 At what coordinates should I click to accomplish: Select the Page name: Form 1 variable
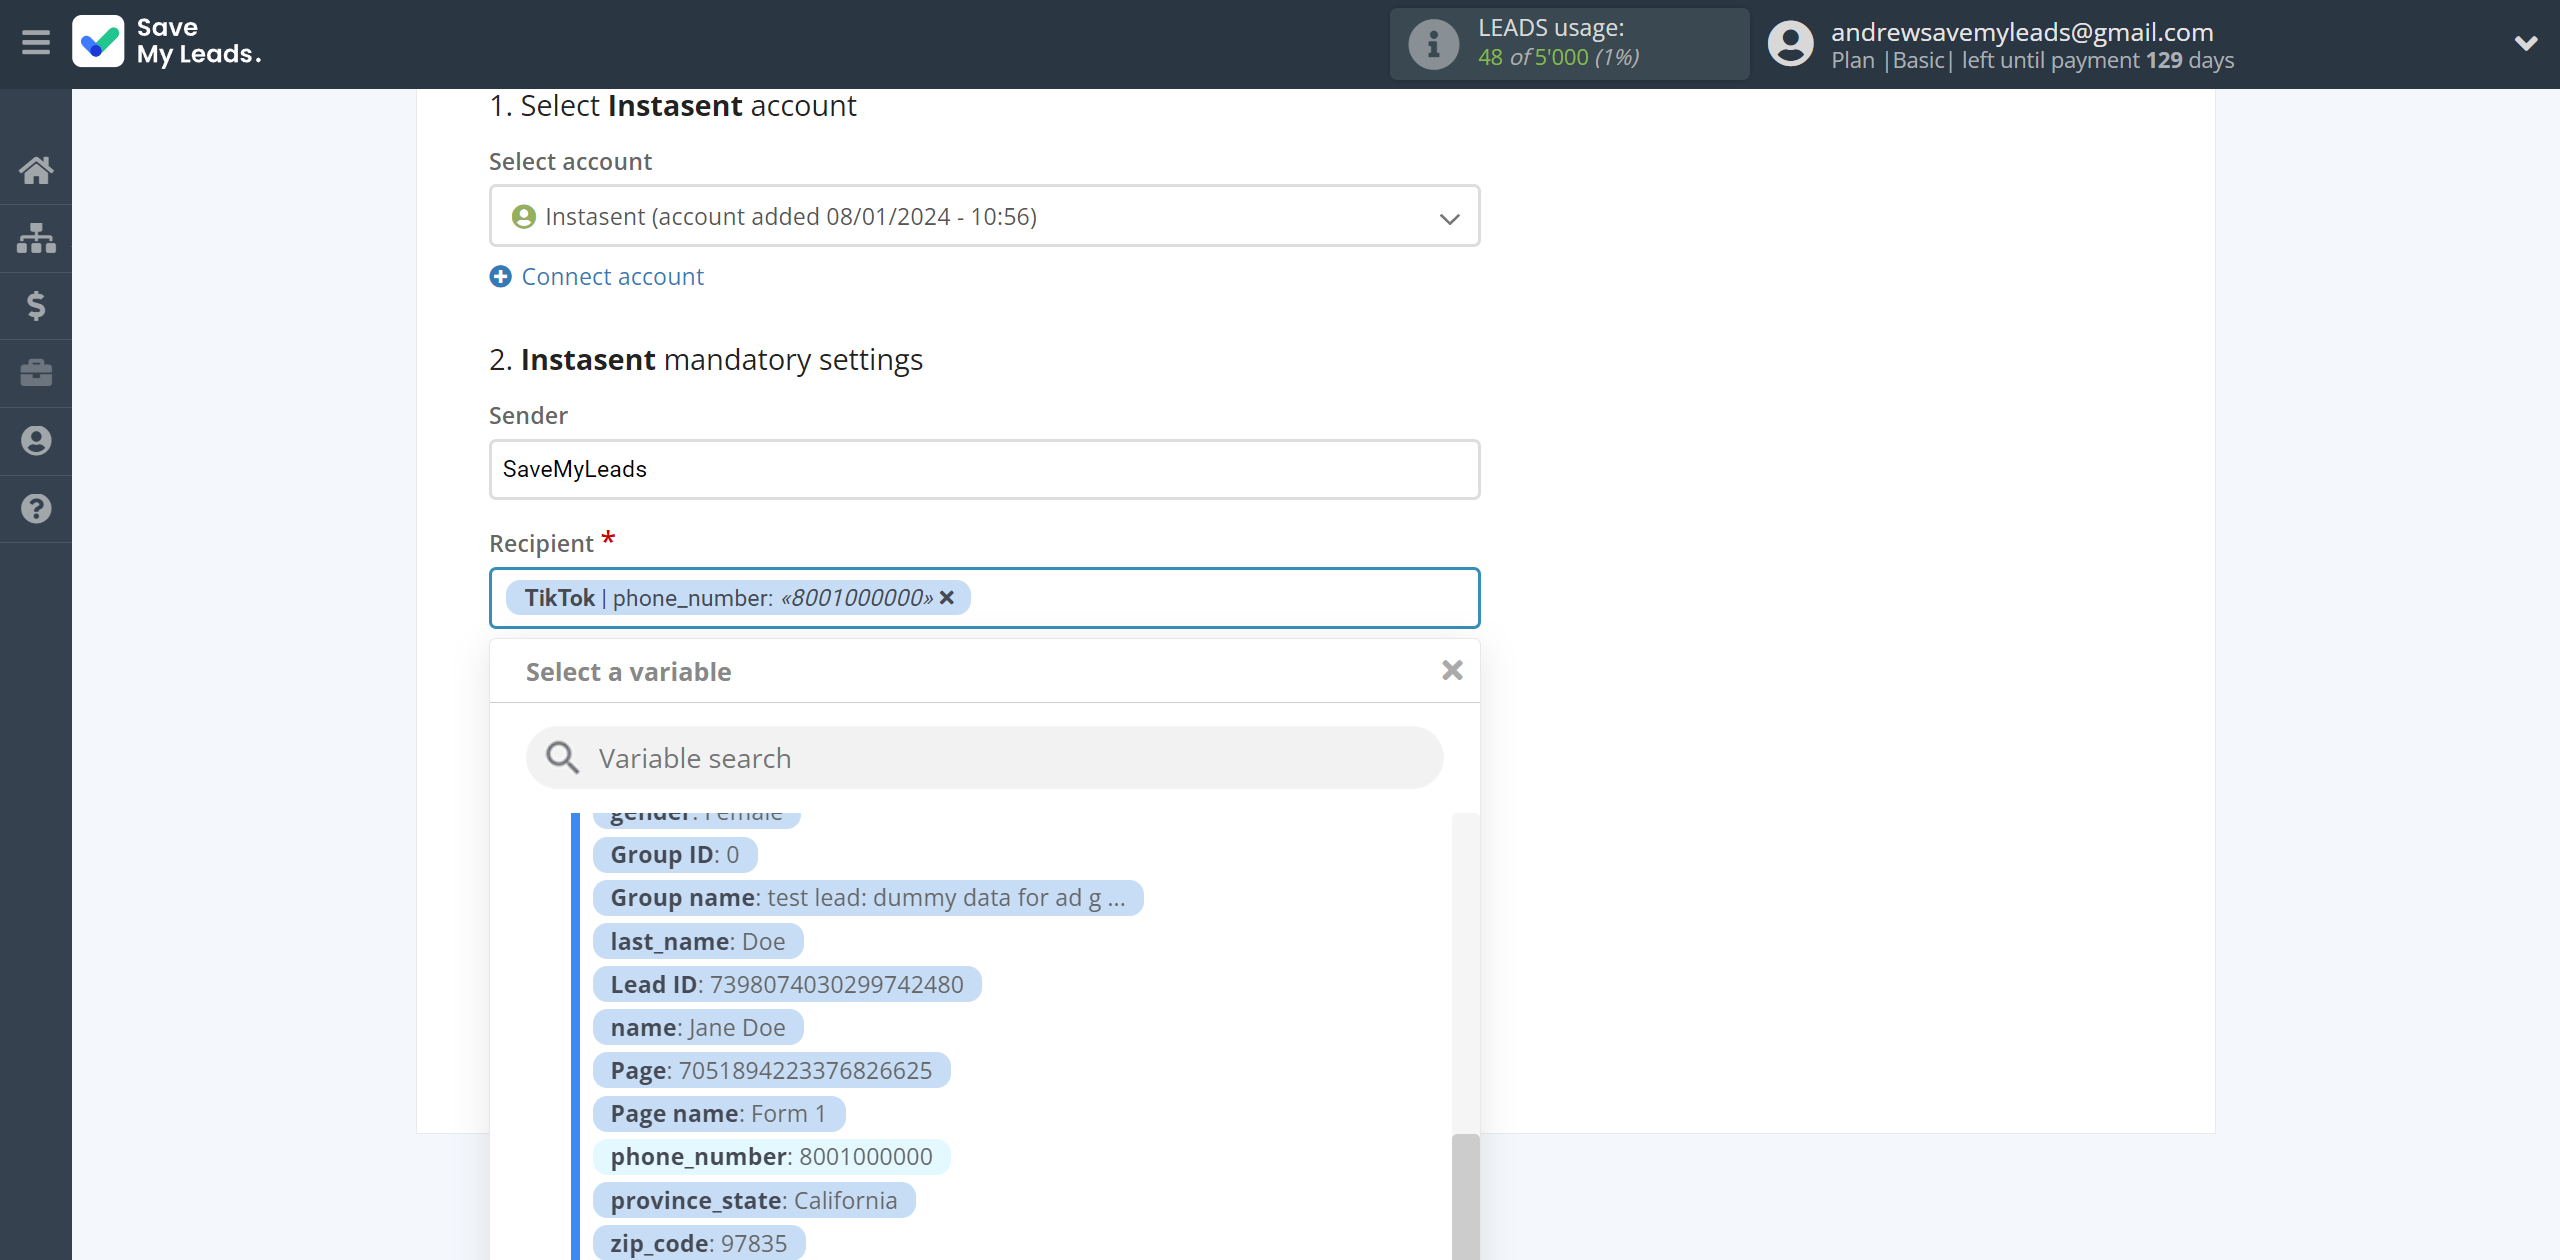(x=719, y=1113)
